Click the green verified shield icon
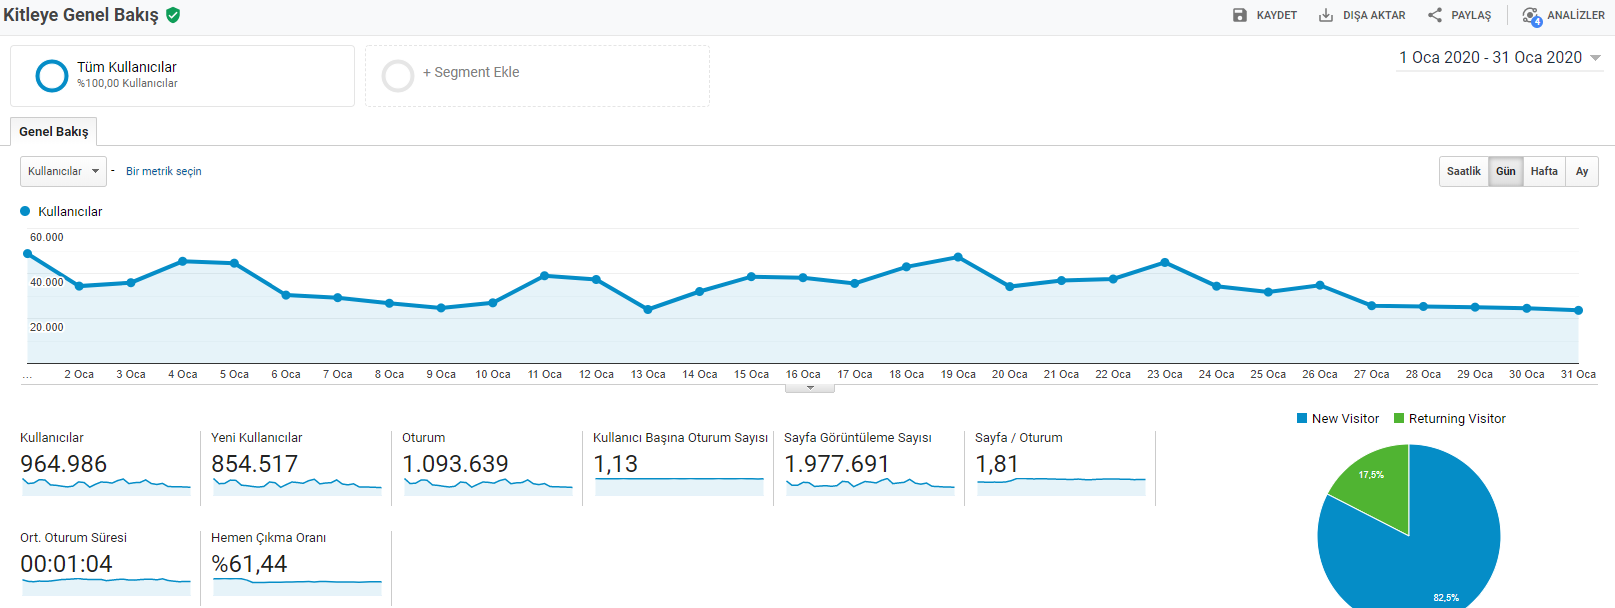This screenshot has height=608, width=1615. click(x=173, y=15)
